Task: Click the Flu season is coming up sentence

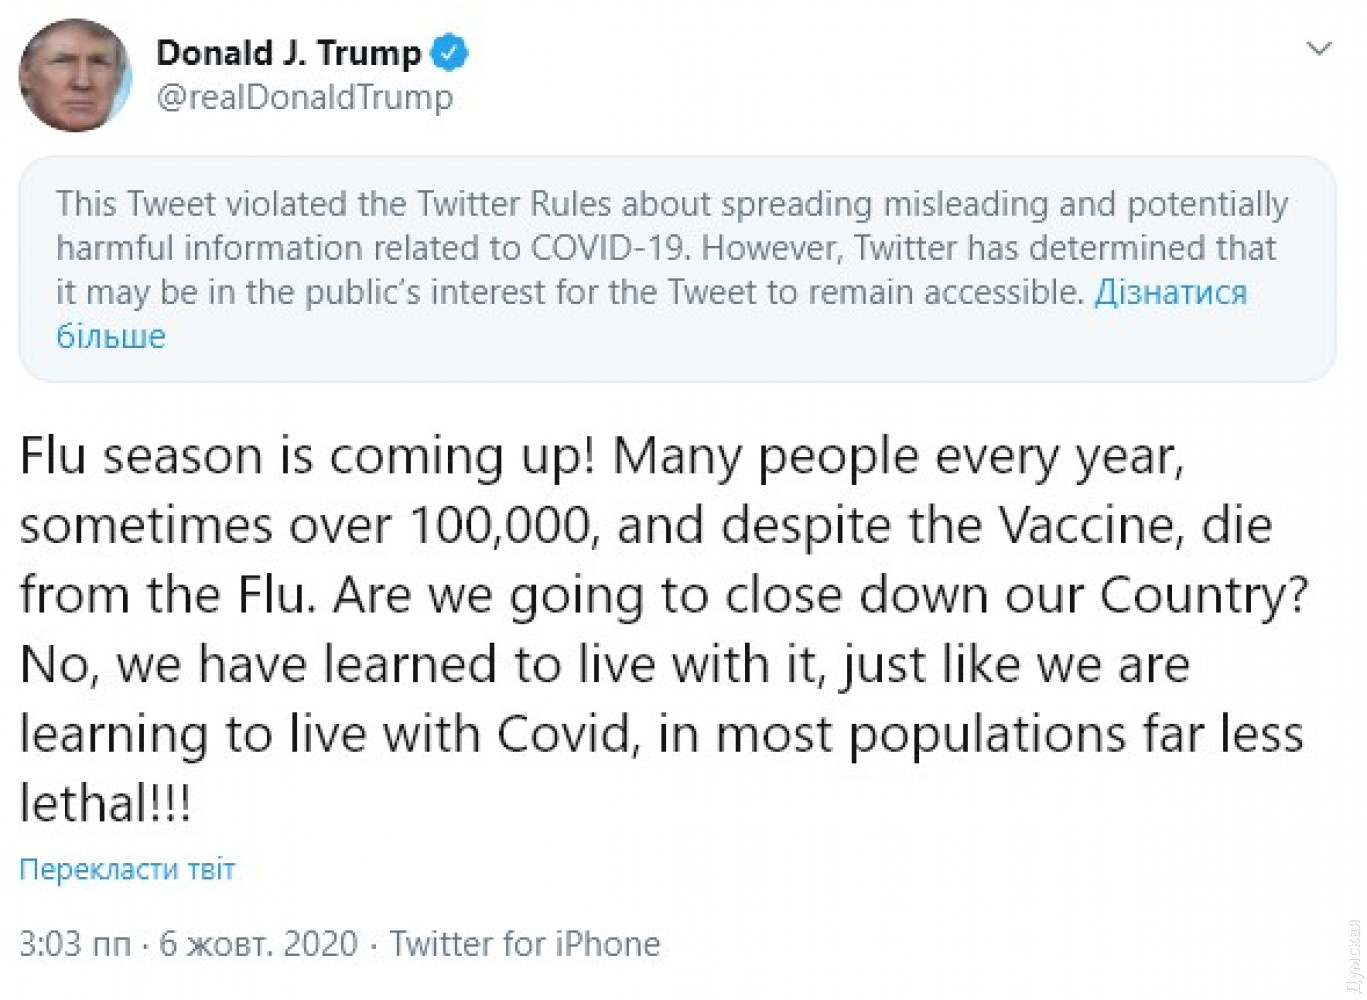Action: tap(307, 457)
